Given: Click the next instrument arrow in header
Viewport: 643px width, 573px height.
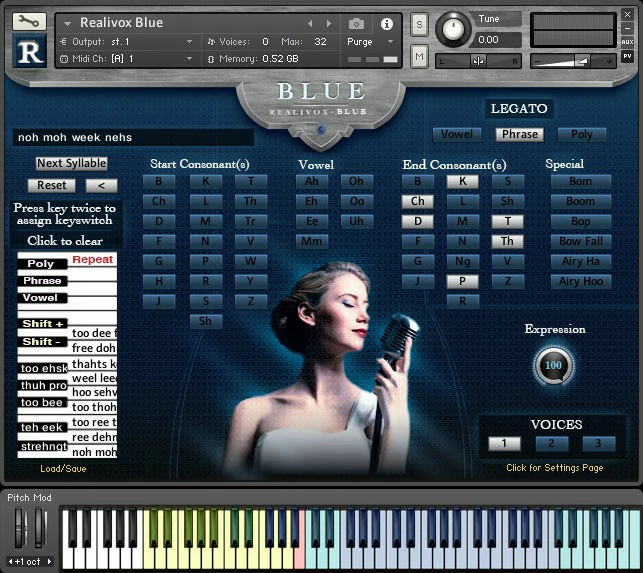Looking at the screenshot, I should point(329,23).
